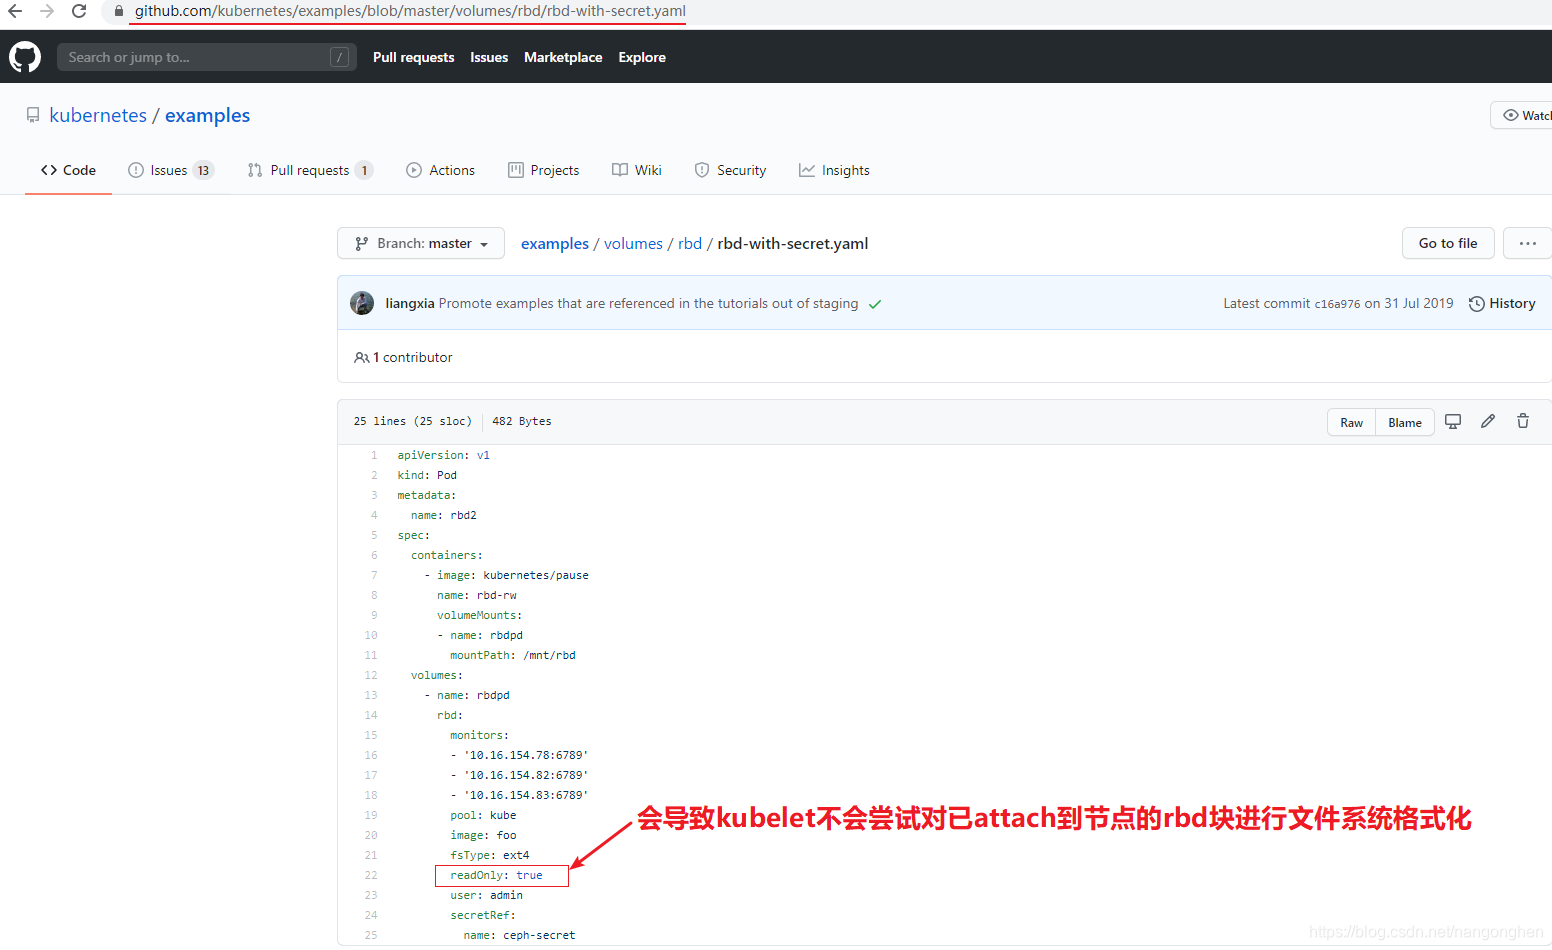Open the Branch: master dropdown

click(x=421, y=243)
